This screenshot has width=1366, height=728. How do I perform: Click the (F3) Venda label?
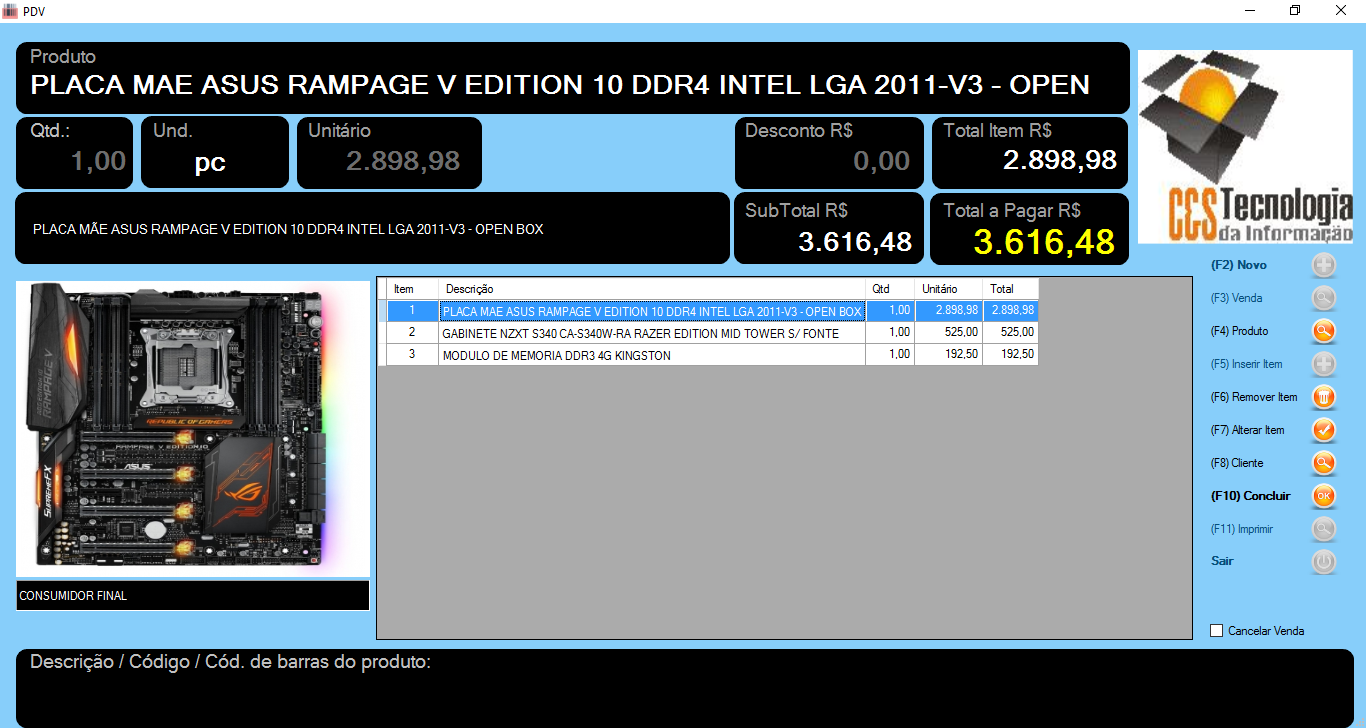[1236, 298]
